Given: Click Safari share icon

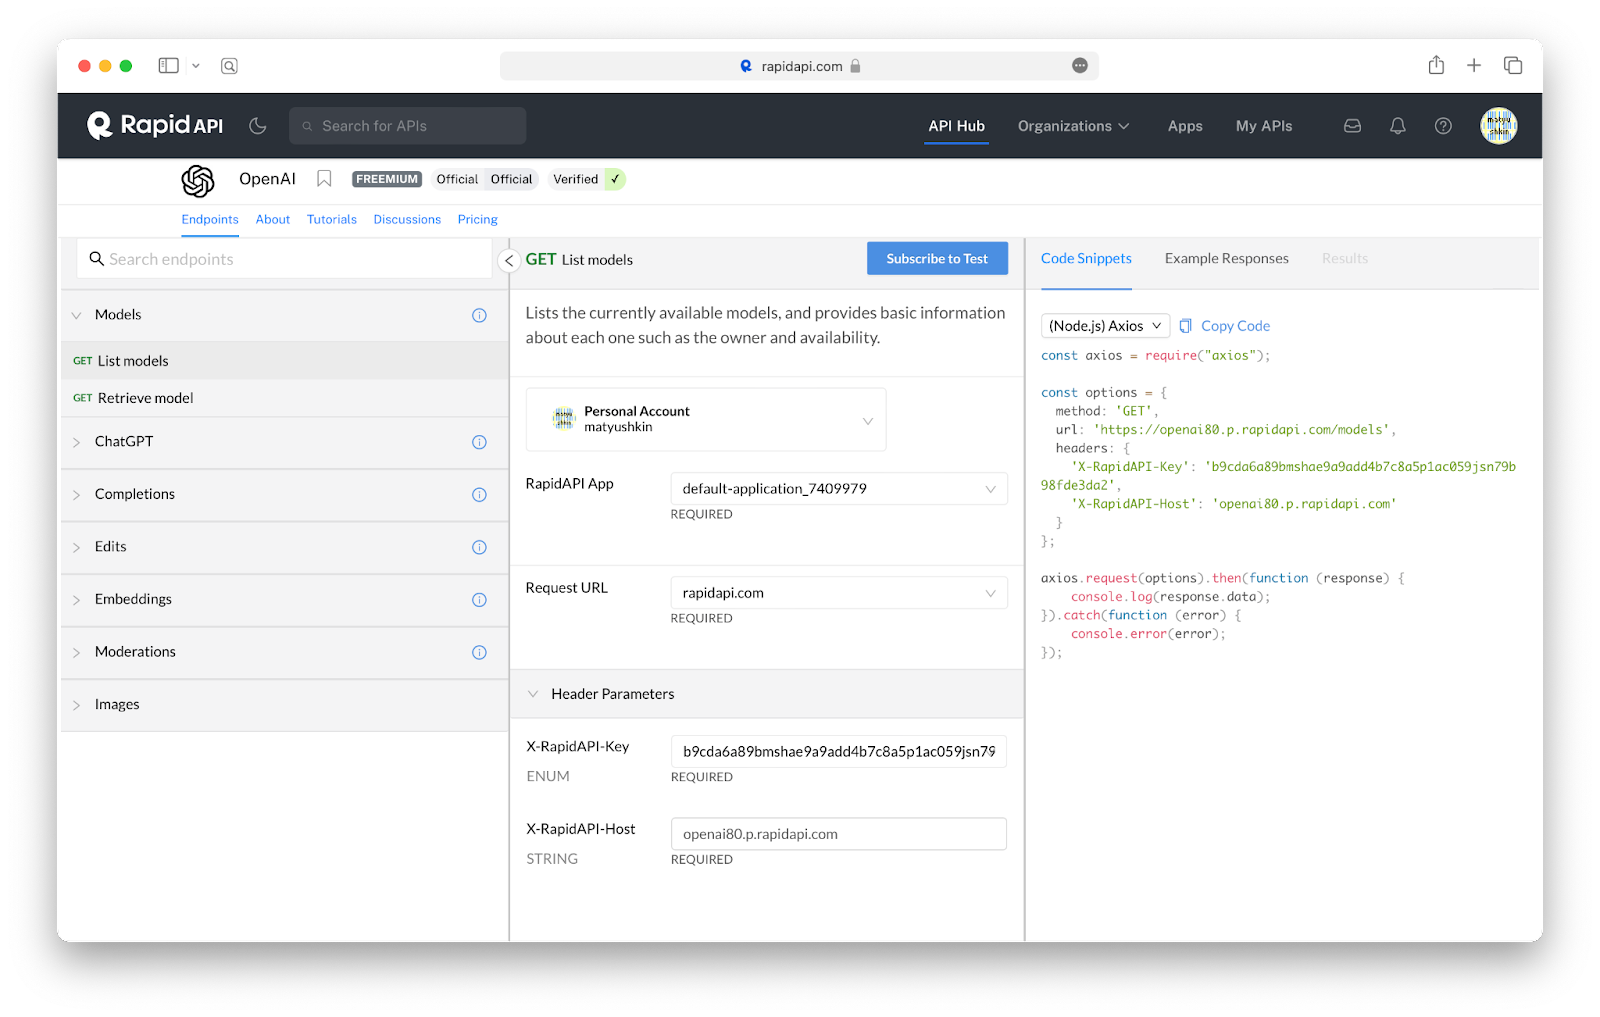Looking at the screenshot, I should [1436, 65].
